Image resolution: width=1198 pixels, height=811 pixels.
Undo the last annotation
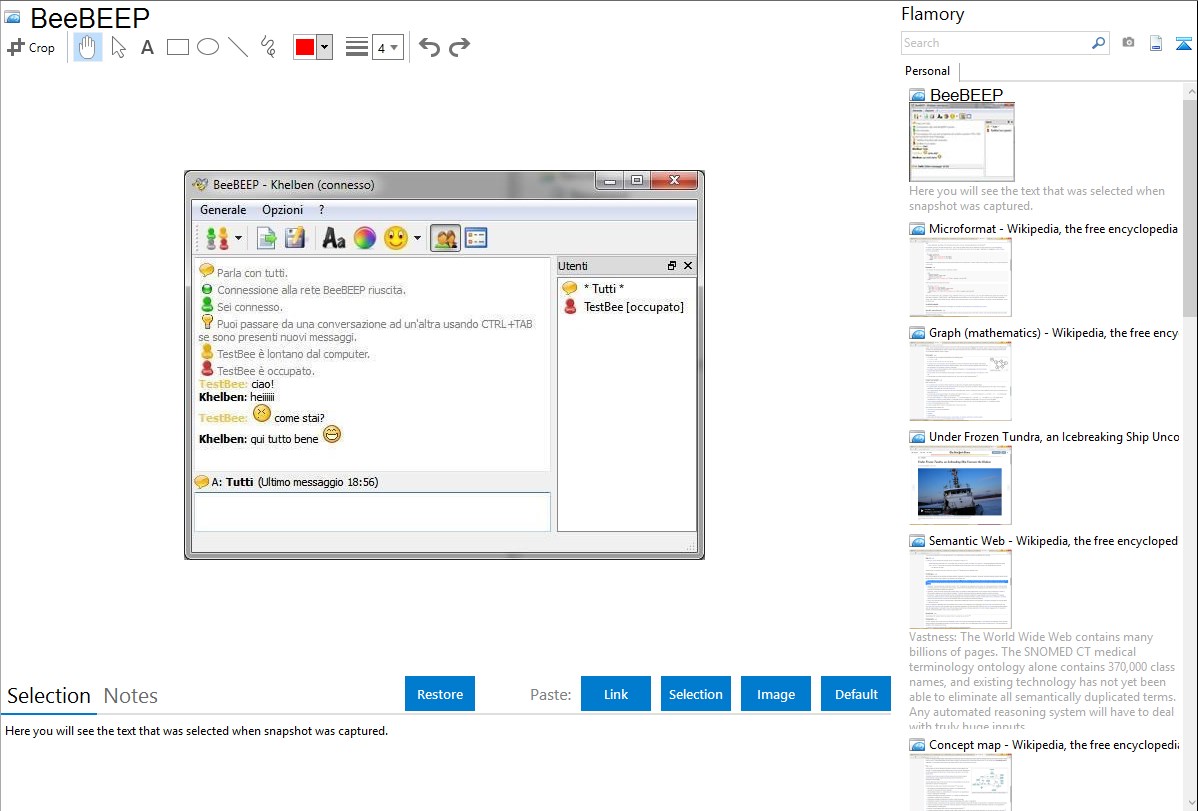(429, 47)
